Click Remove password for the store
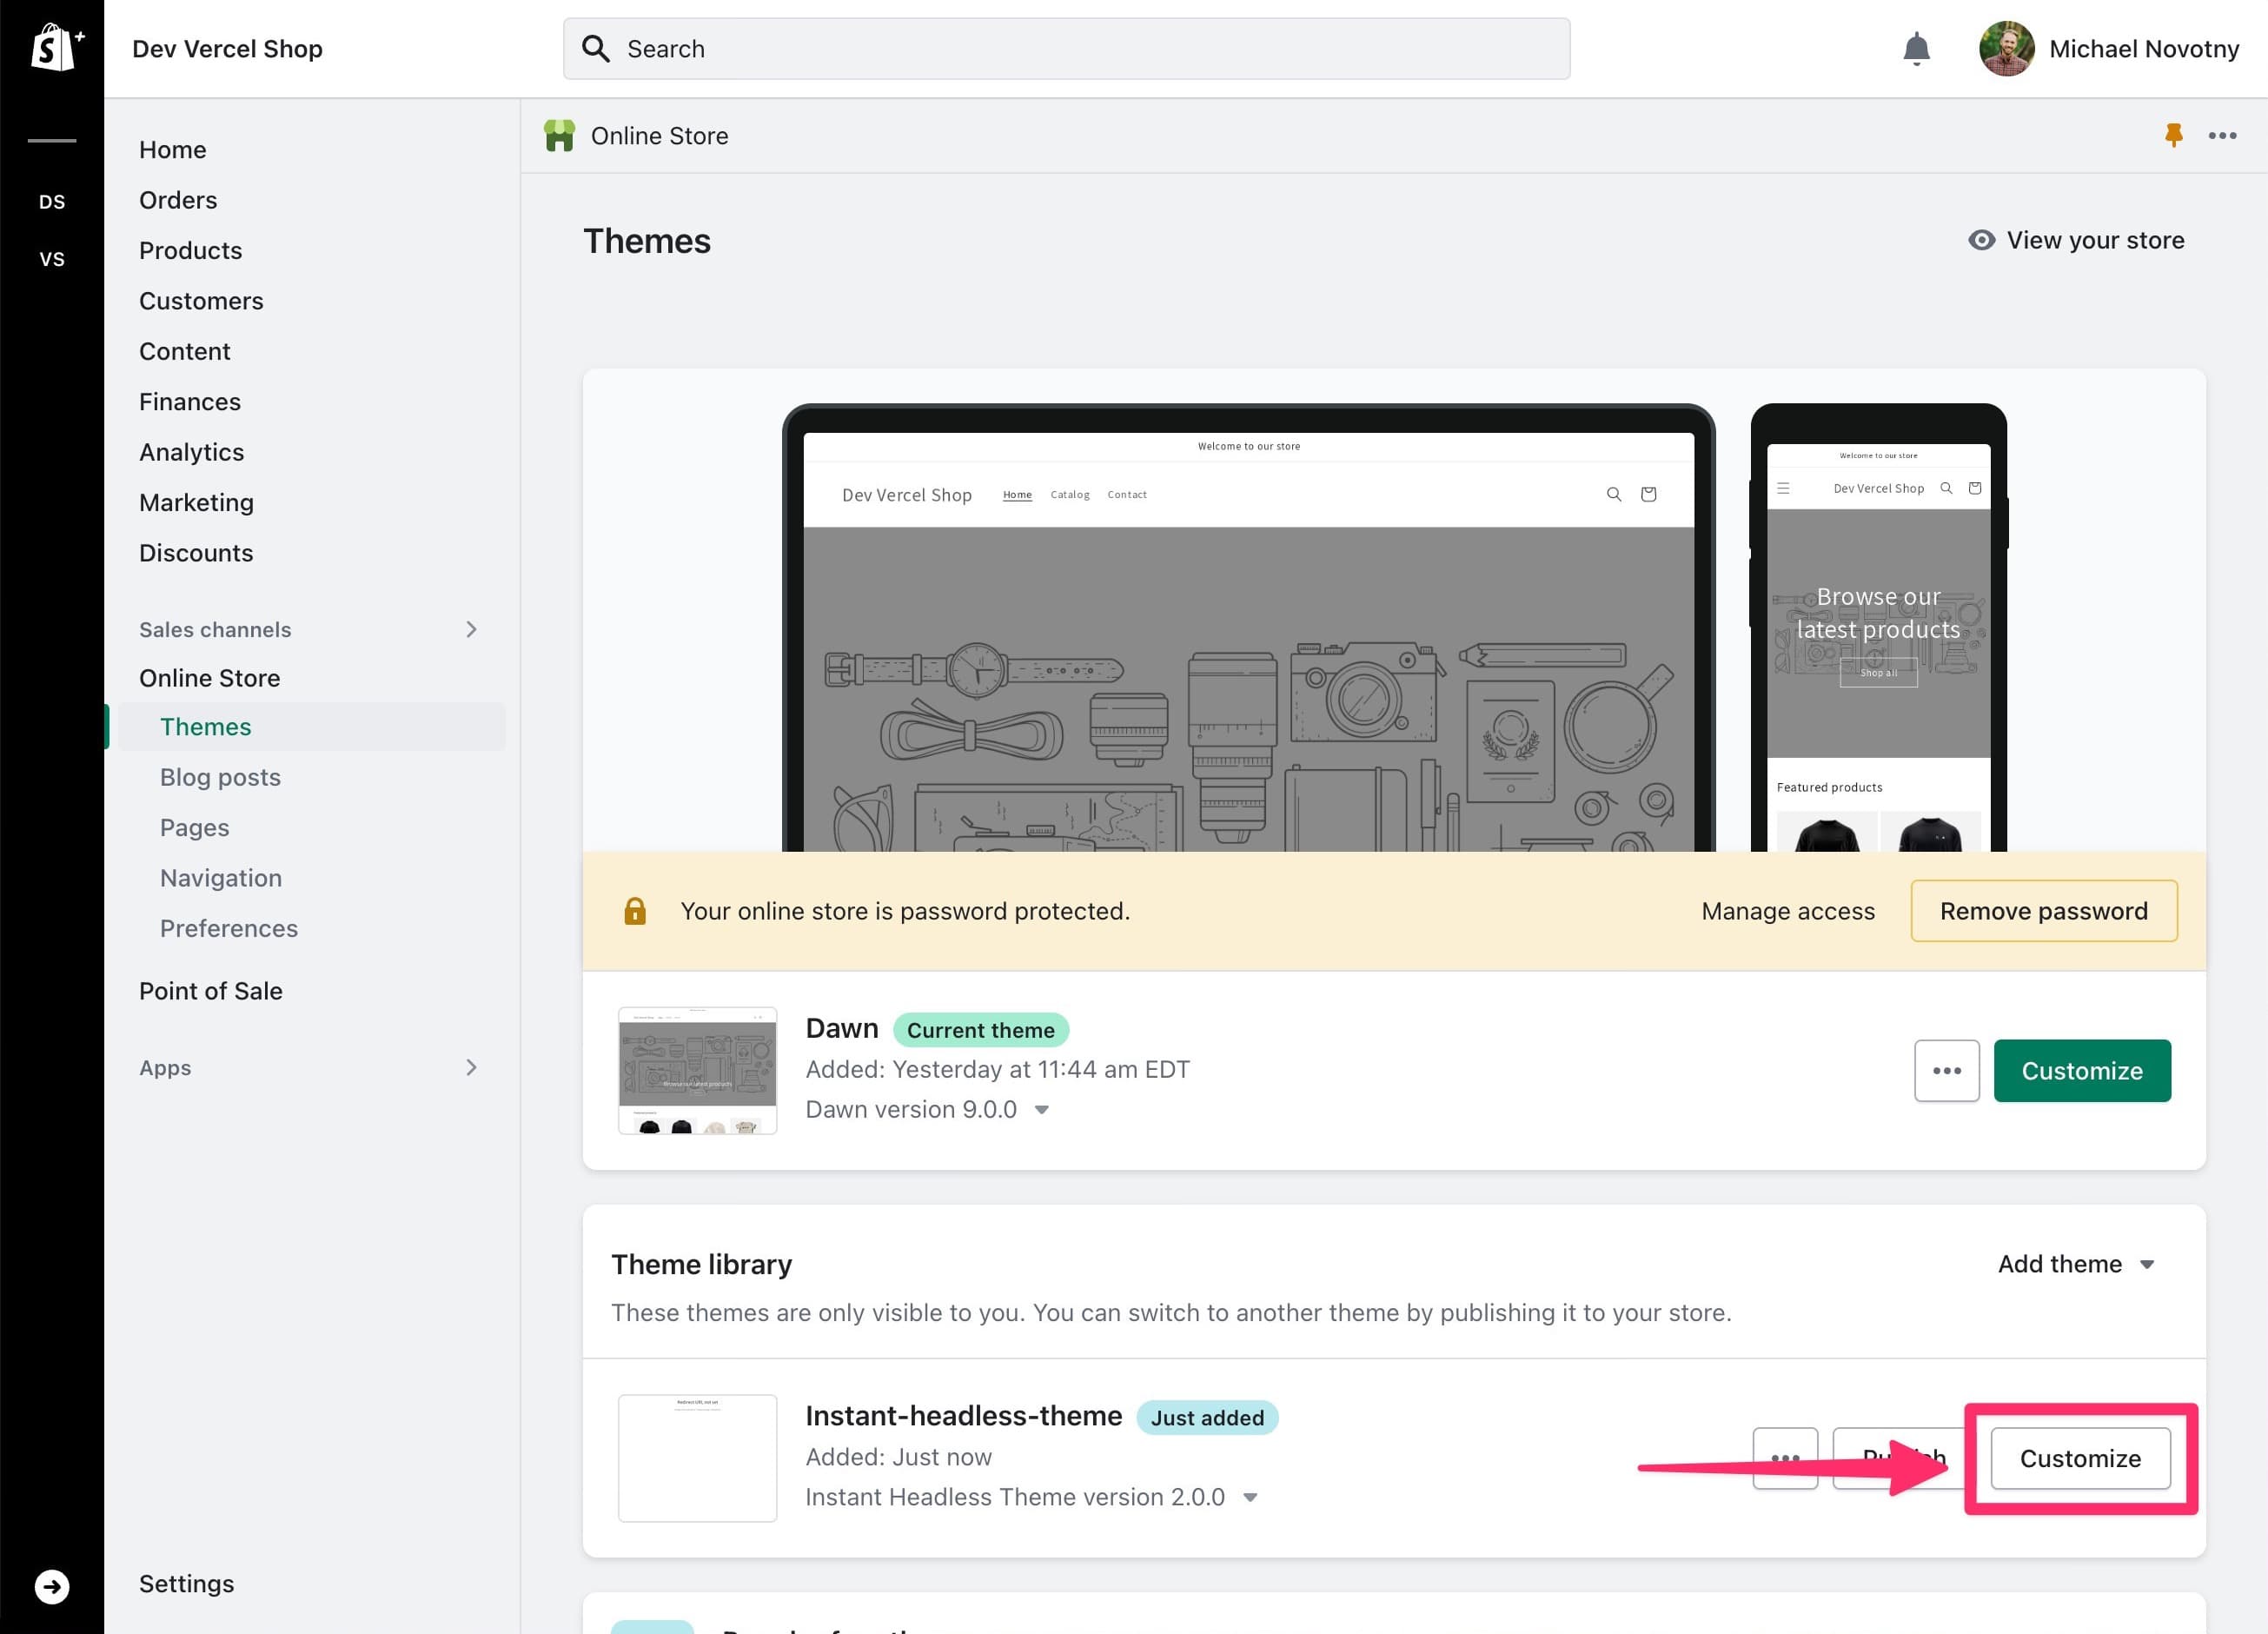The image size is (2268, 1634). [2043, 911]
